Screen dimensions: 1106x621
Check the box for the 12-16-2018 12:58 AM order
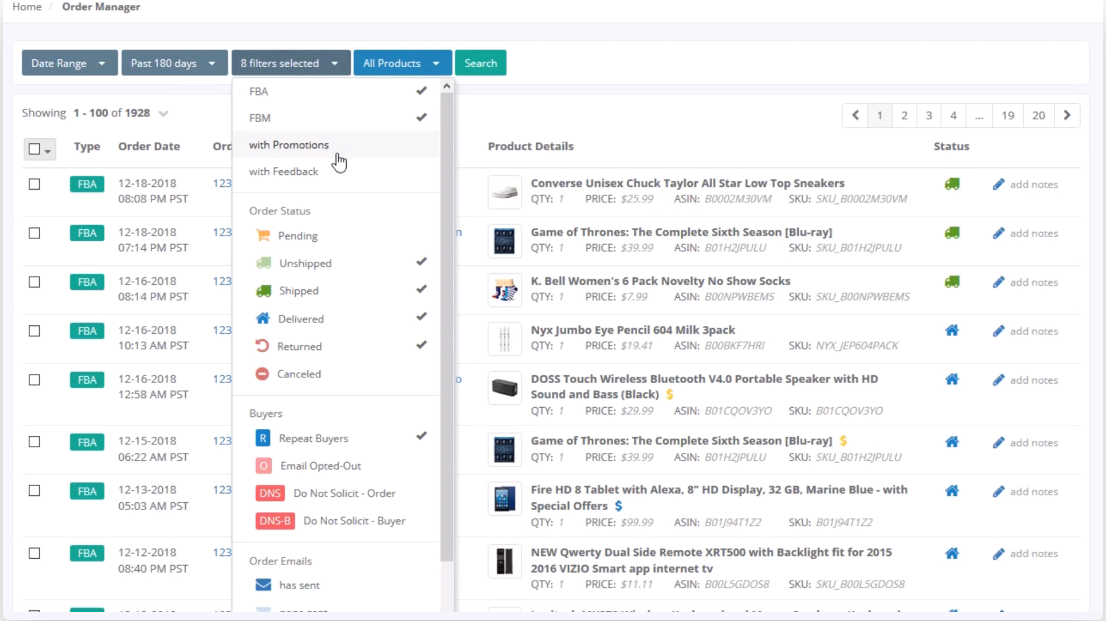(x=35, y=380)
